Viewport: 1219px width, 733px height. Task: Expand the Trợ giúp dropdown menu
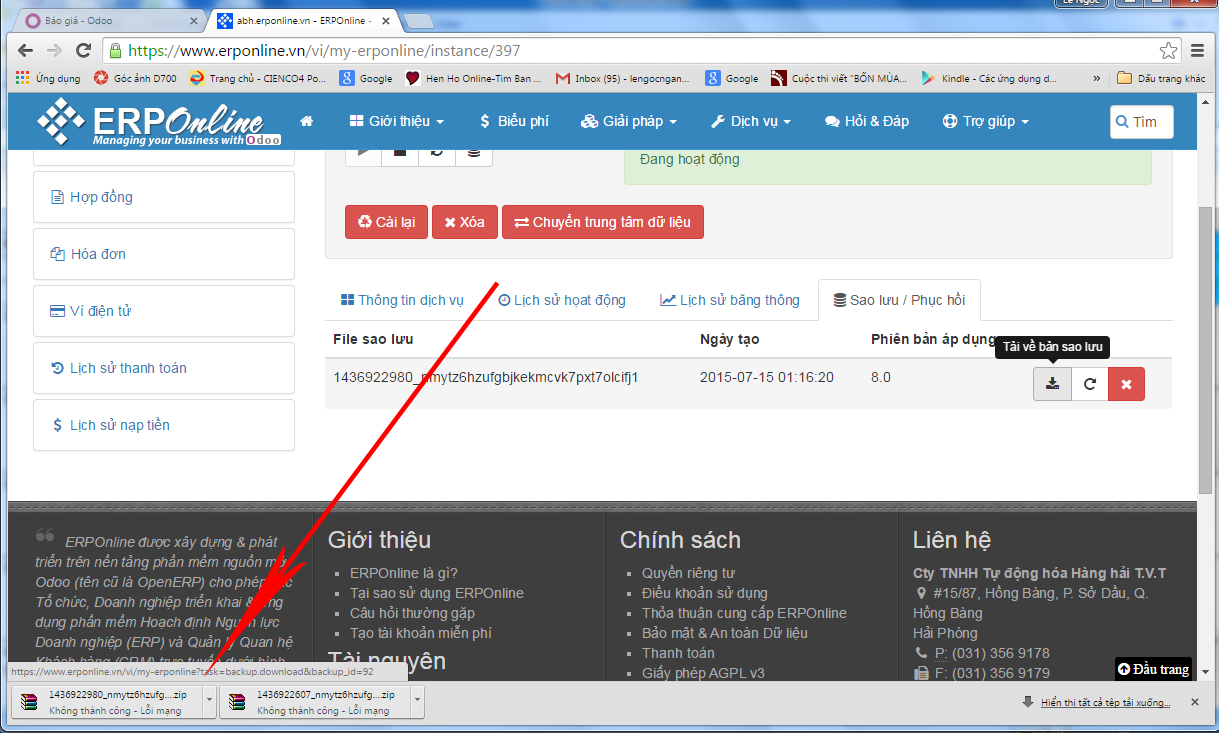[985, 121]
